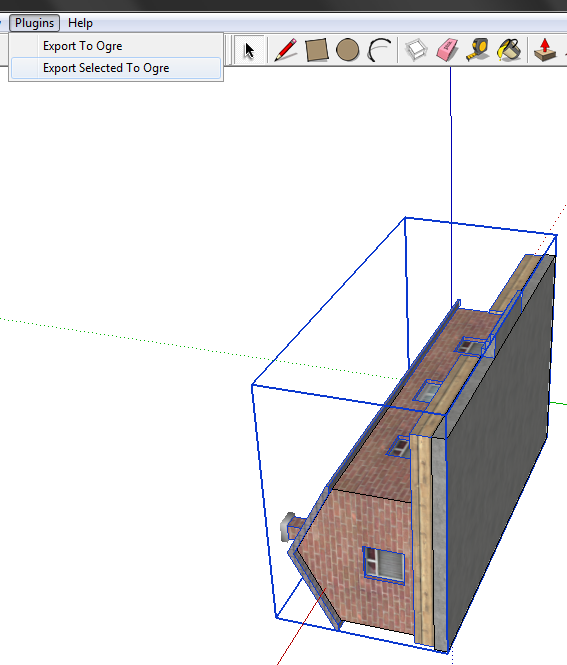Click the Make Component icon
Image resolution: width=567 pixels, height=665 pixels.
pos(416,50)
